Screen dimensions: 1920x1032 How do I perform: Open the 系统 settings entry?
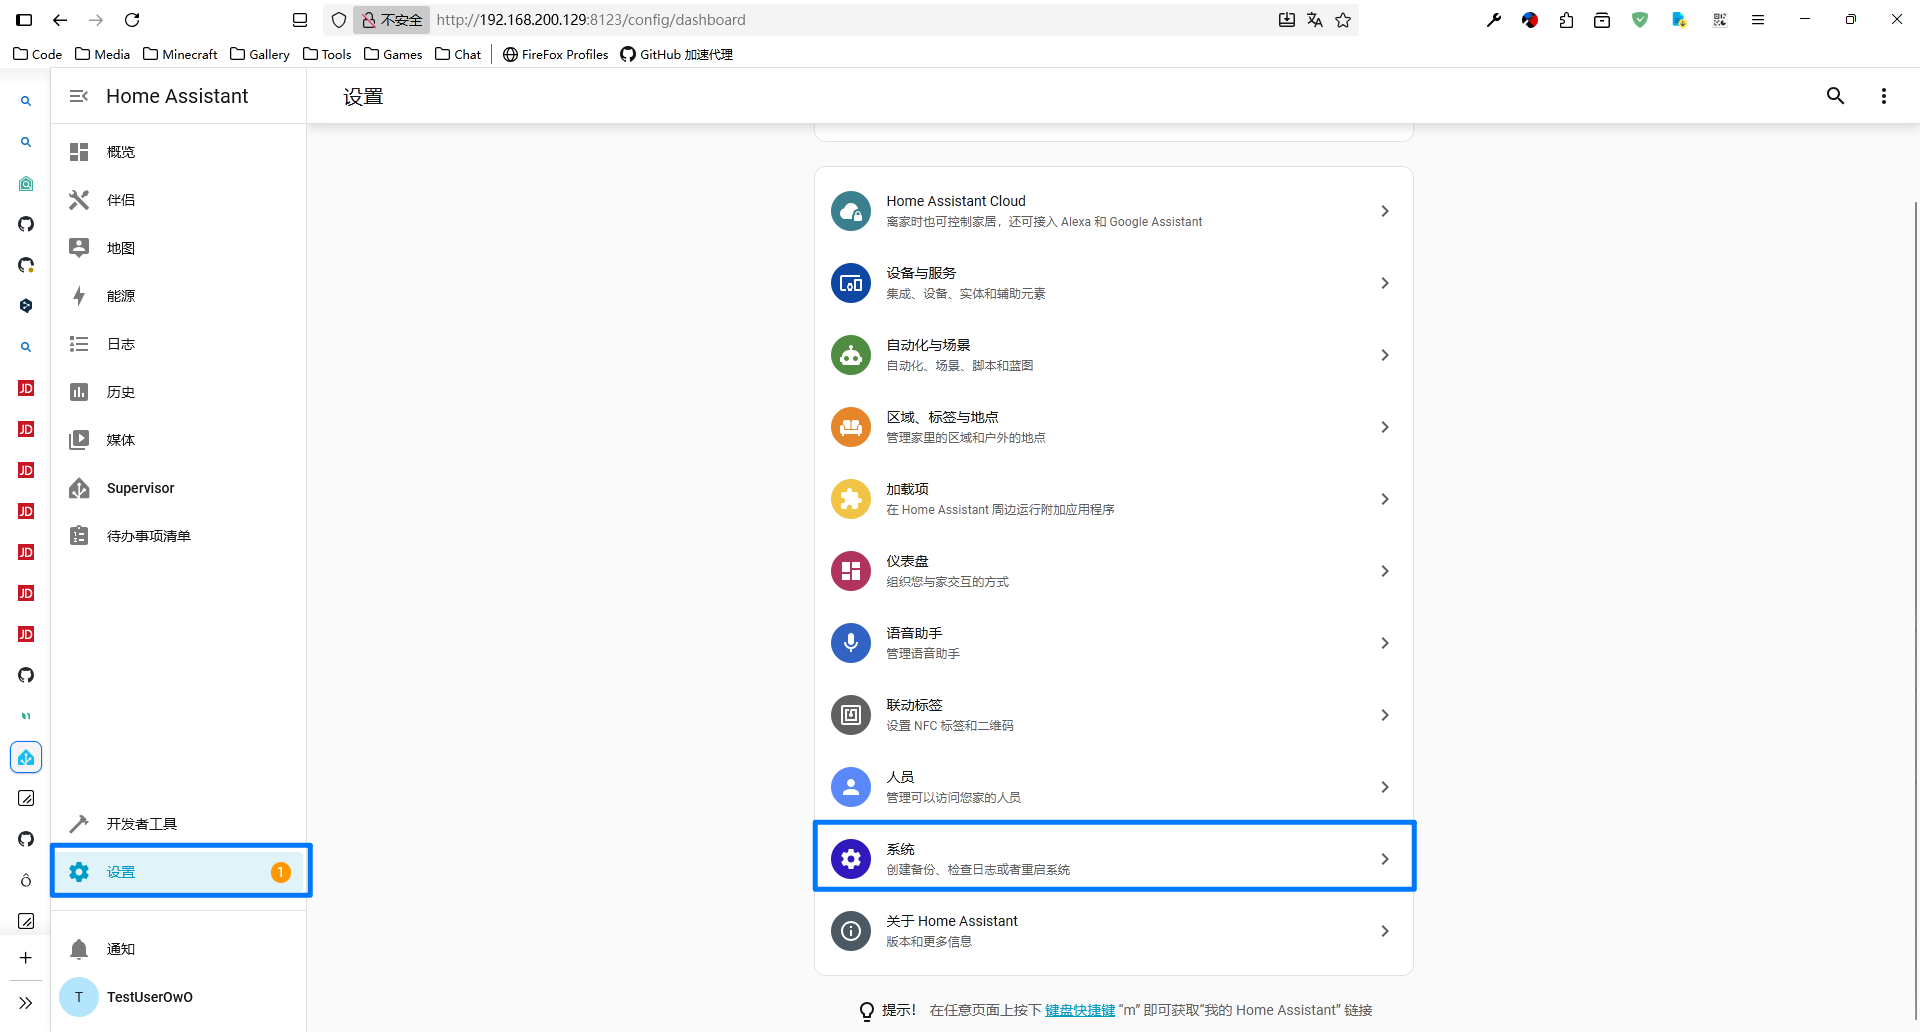click(x=1113, y=858)
